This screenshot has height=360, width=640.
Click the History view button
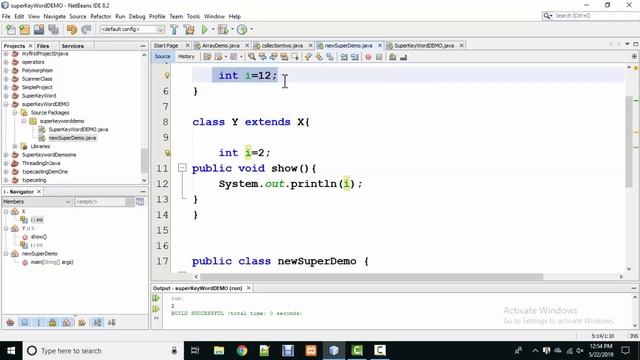[186, 57]
